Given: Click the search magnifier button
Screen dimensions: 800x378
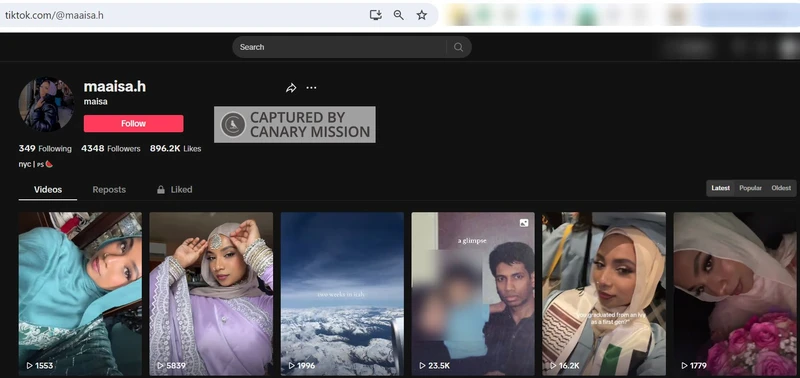Looking at the screenshot, I should point(458,47).
